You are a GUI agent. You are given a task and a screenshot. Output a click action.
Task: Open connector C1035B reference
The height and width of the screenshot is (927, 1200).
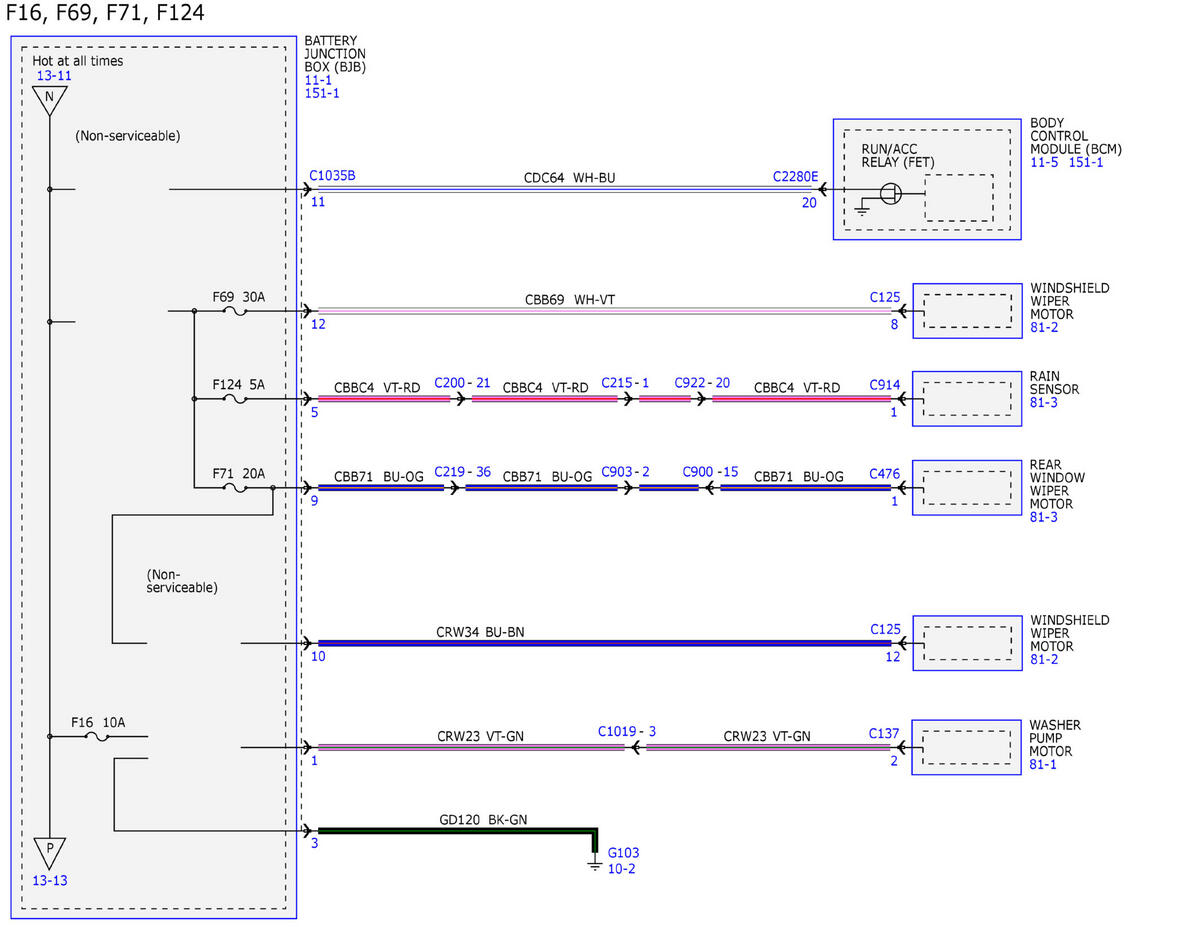click(332, 176)
